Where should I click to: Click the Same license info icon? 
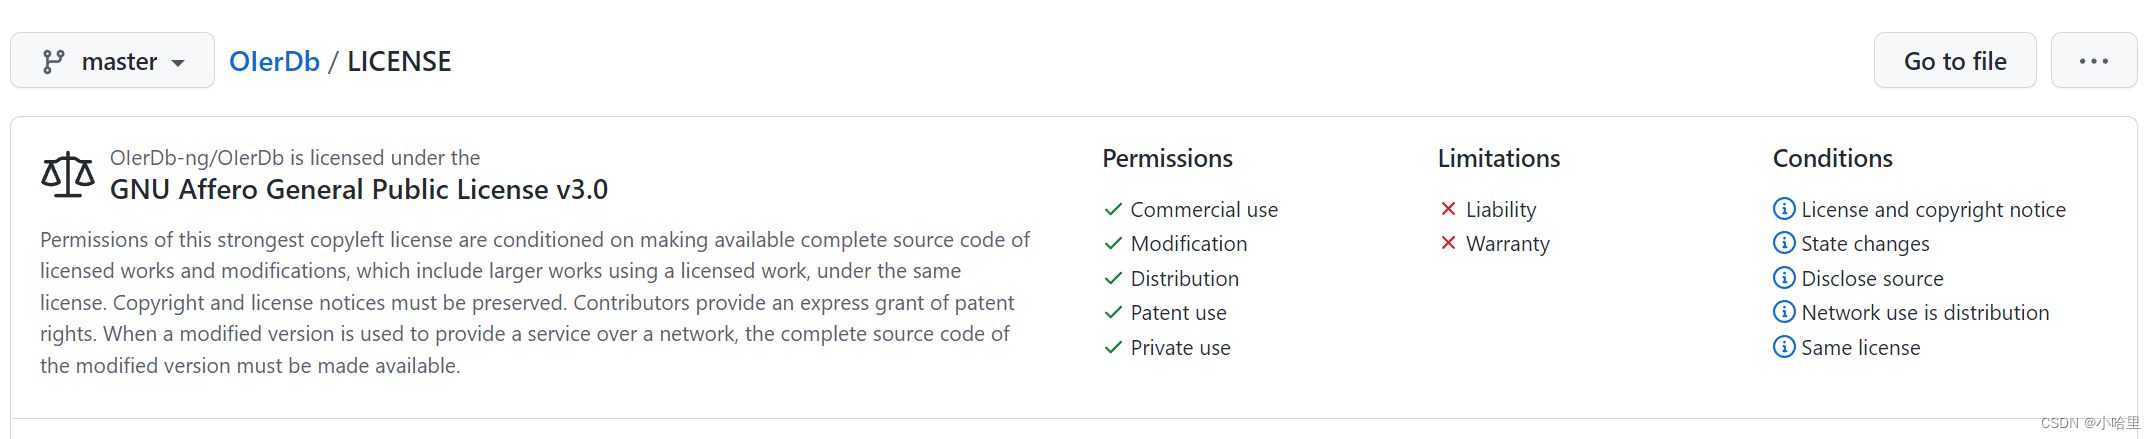pyautogui.click(x=1783, y=347)
